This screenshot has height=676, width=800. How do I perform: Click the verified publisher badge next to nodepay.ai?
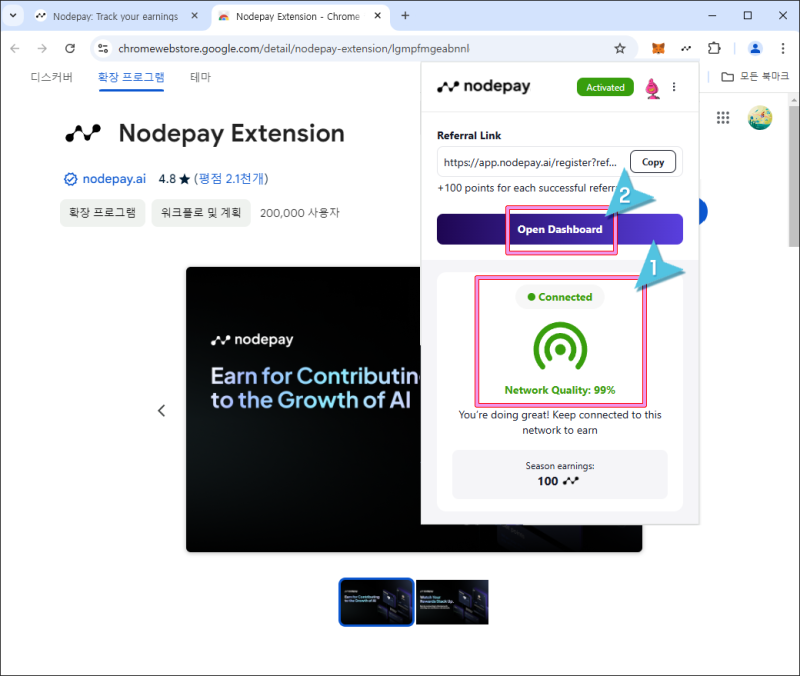point(69,179)
